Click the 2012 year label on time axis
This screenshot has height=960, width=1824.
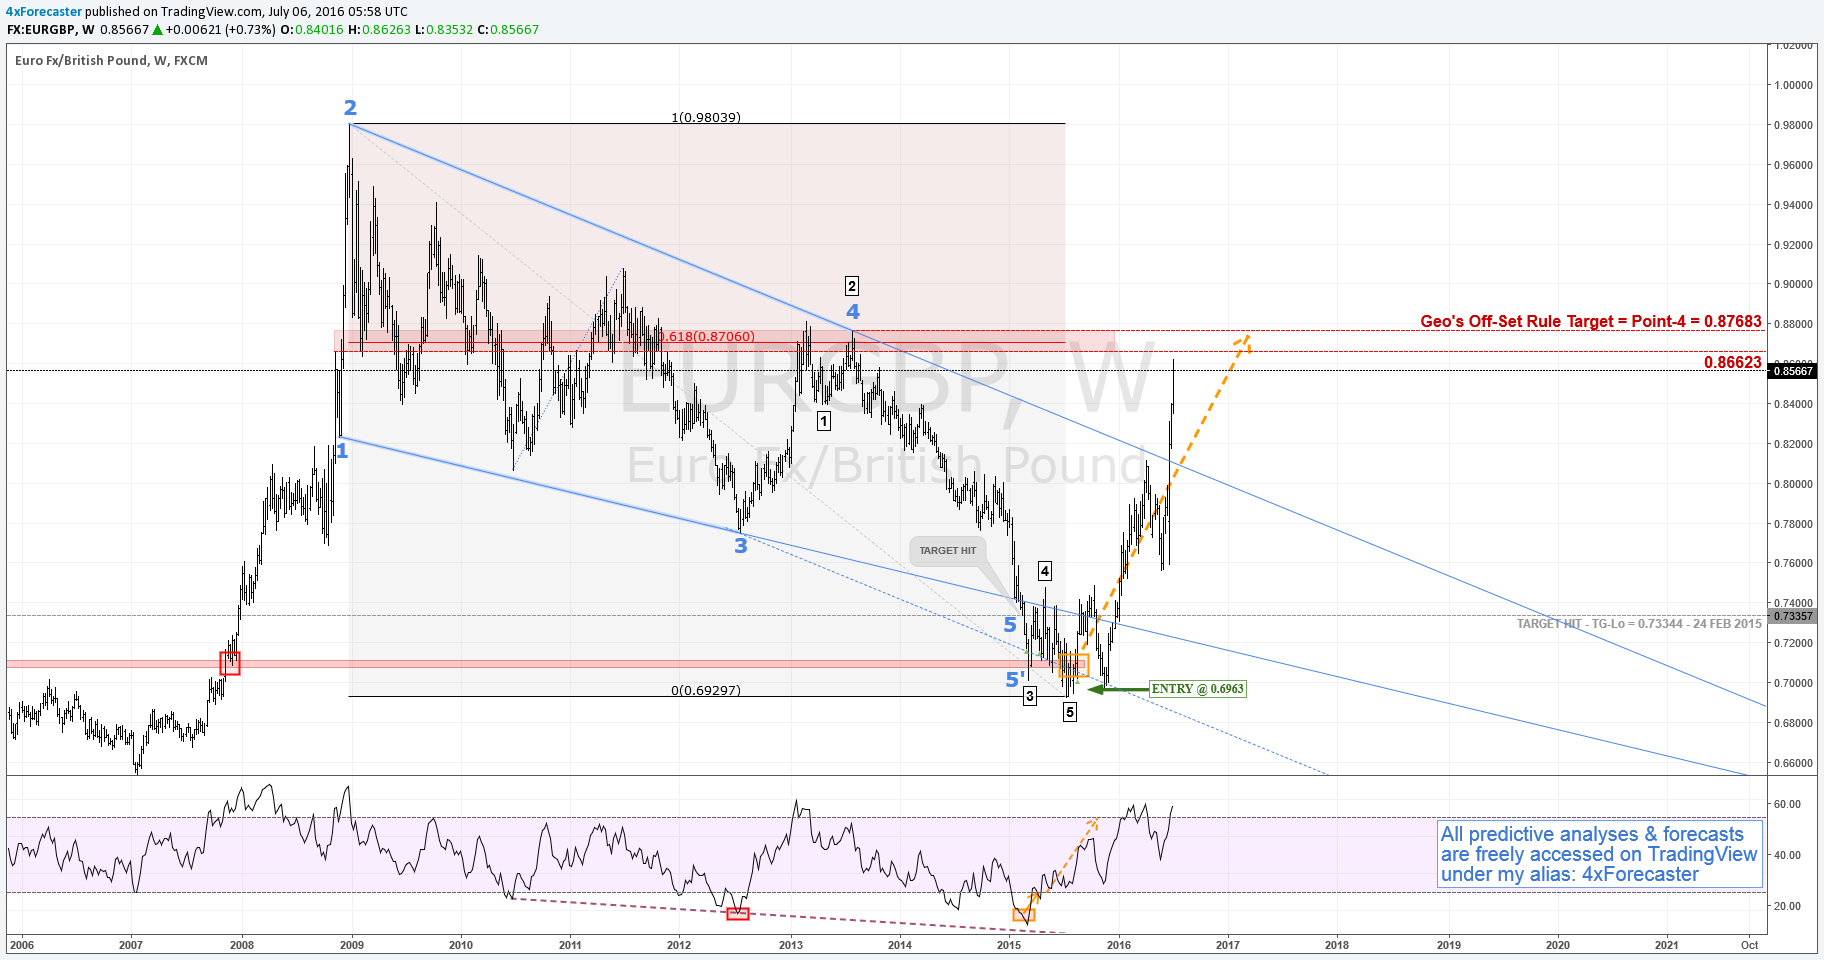tap(679, 945)
